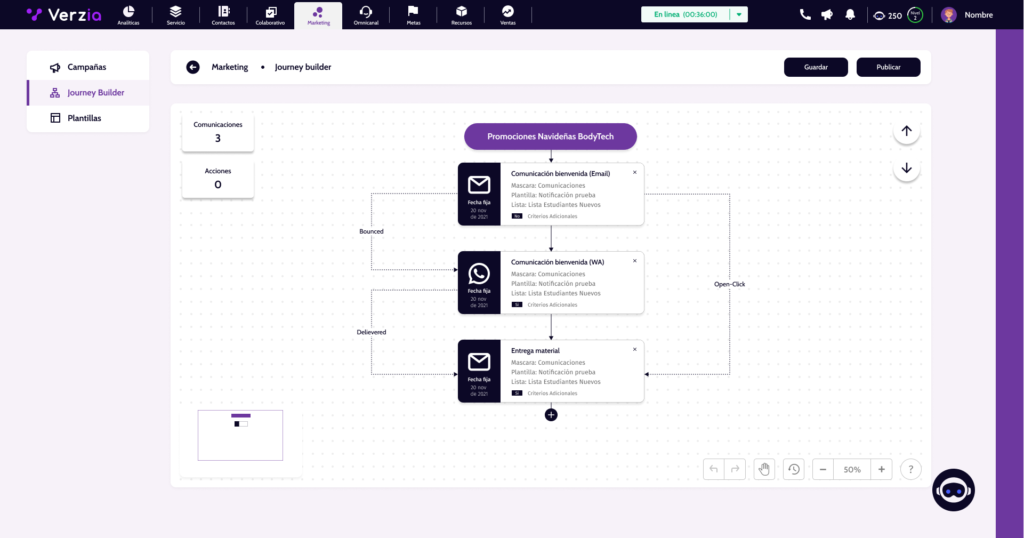Open the Ventas section
Viewport: 1024px width, 538px height.
point(507,15)
